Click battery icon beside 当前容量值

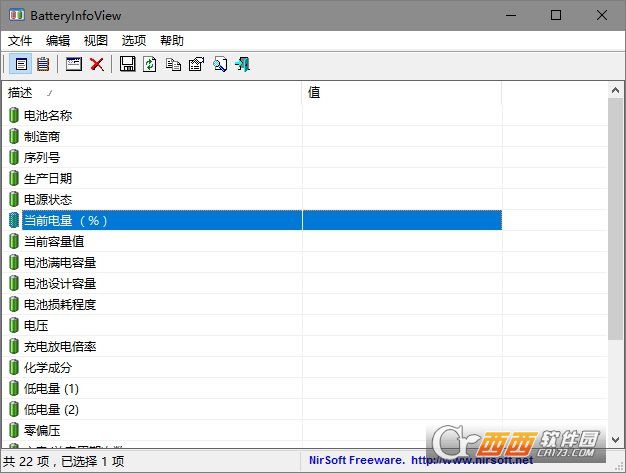coord(14,241)
